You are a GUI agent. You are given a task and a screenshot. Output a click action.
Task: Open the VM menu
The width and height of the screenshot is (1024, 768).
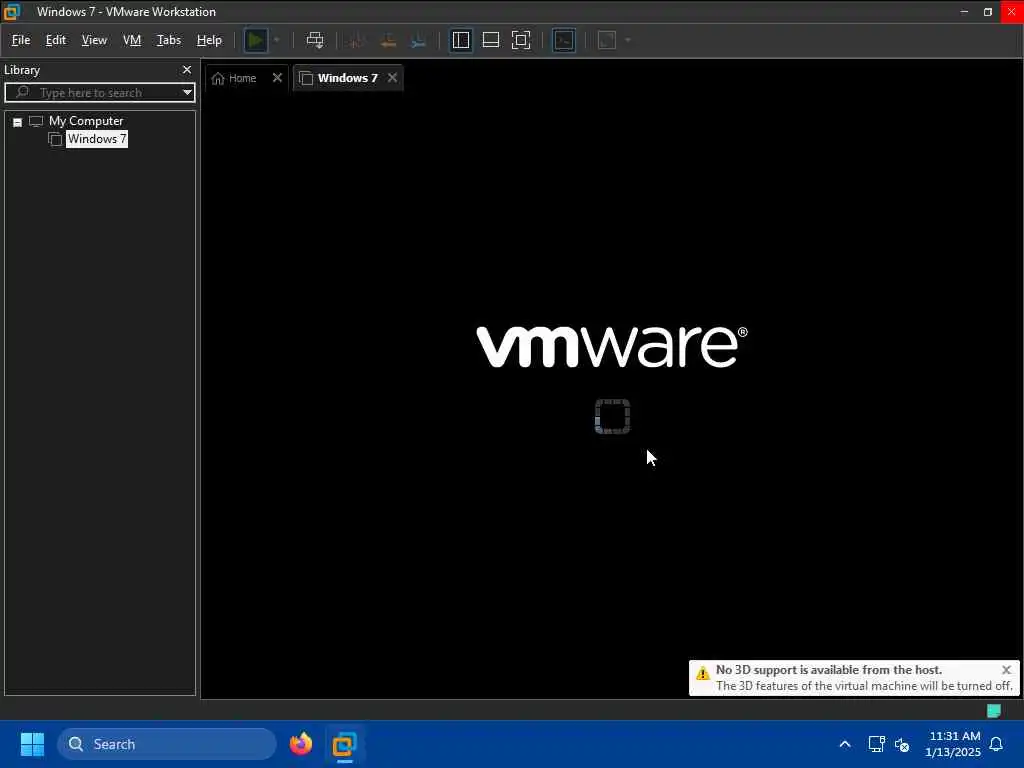[x=132, y=40]
